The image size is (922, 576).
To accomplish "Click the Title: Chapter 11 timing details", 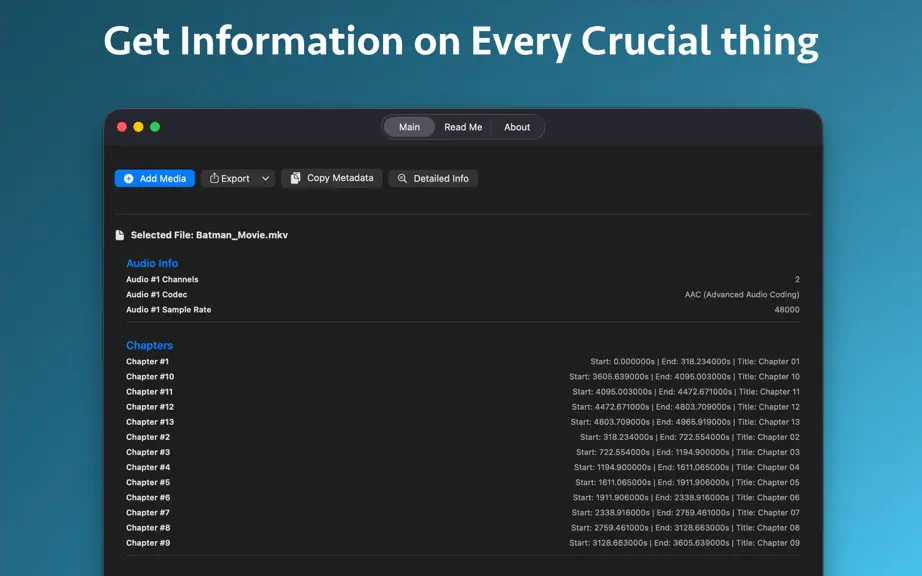I will click(686, 392).
